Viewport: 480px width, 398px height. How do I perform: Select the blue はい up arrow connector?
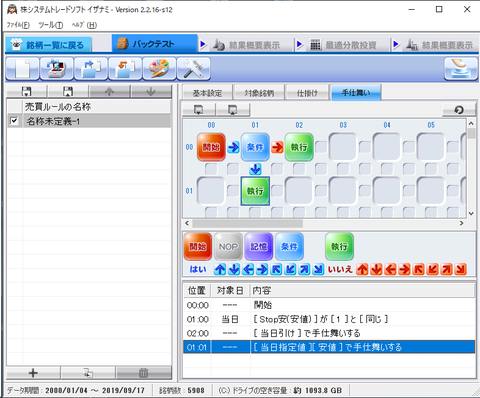[x=220, y=269]
